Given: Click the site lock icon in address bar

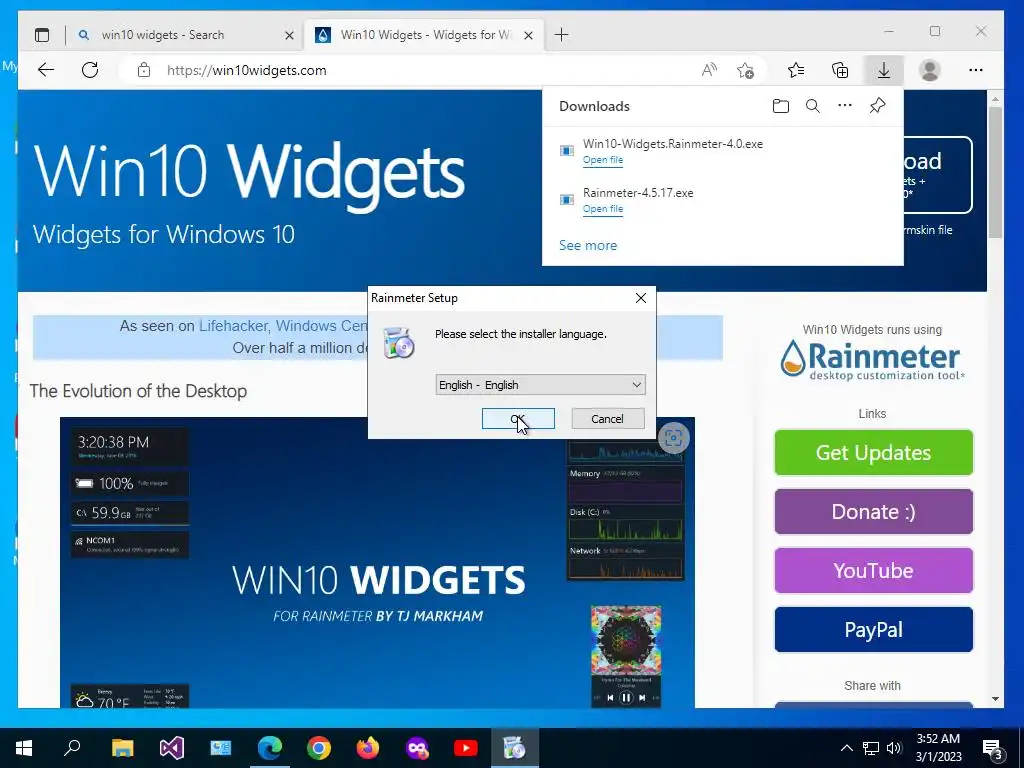Looking at the screenshot, I should click(x=144, y=70).
